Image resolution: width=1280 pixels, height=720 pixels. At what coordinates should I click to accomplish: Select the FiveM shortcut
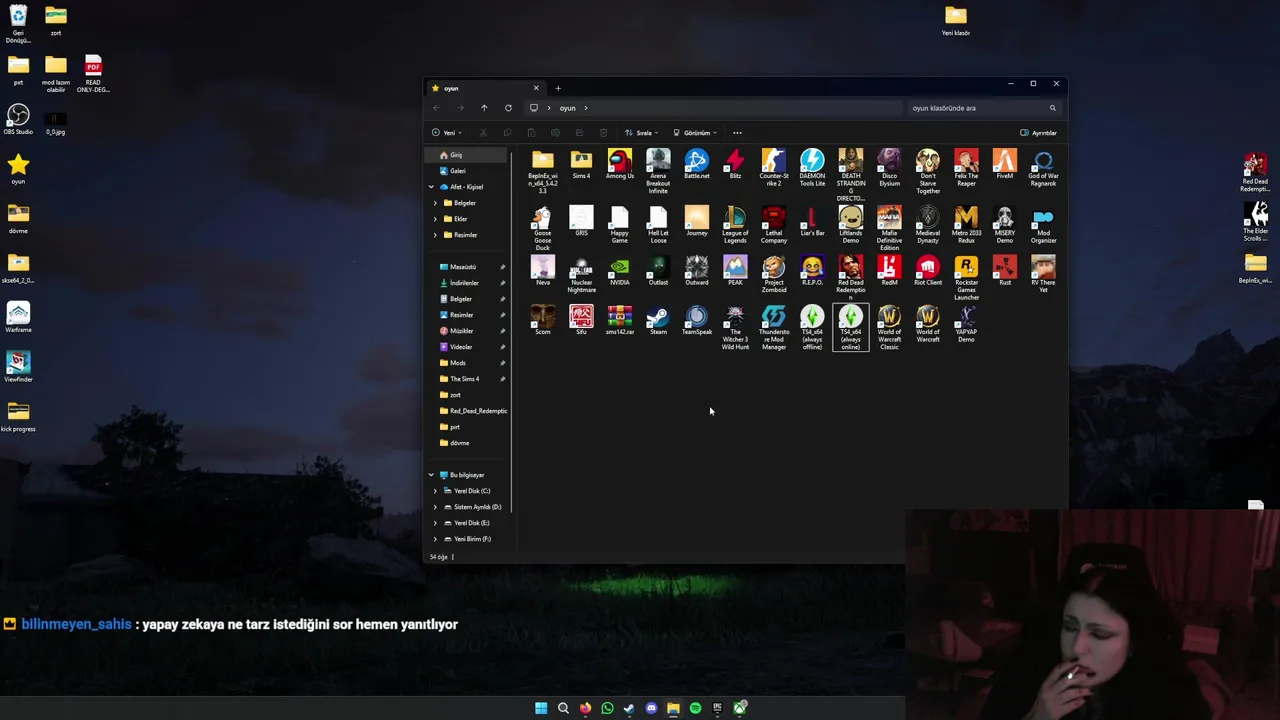tap(1005, 165)
